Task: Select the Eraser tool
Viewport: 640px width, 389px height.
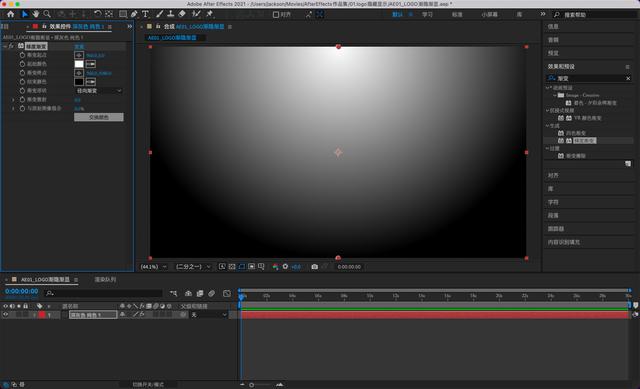Action: (x=182, y=14)
